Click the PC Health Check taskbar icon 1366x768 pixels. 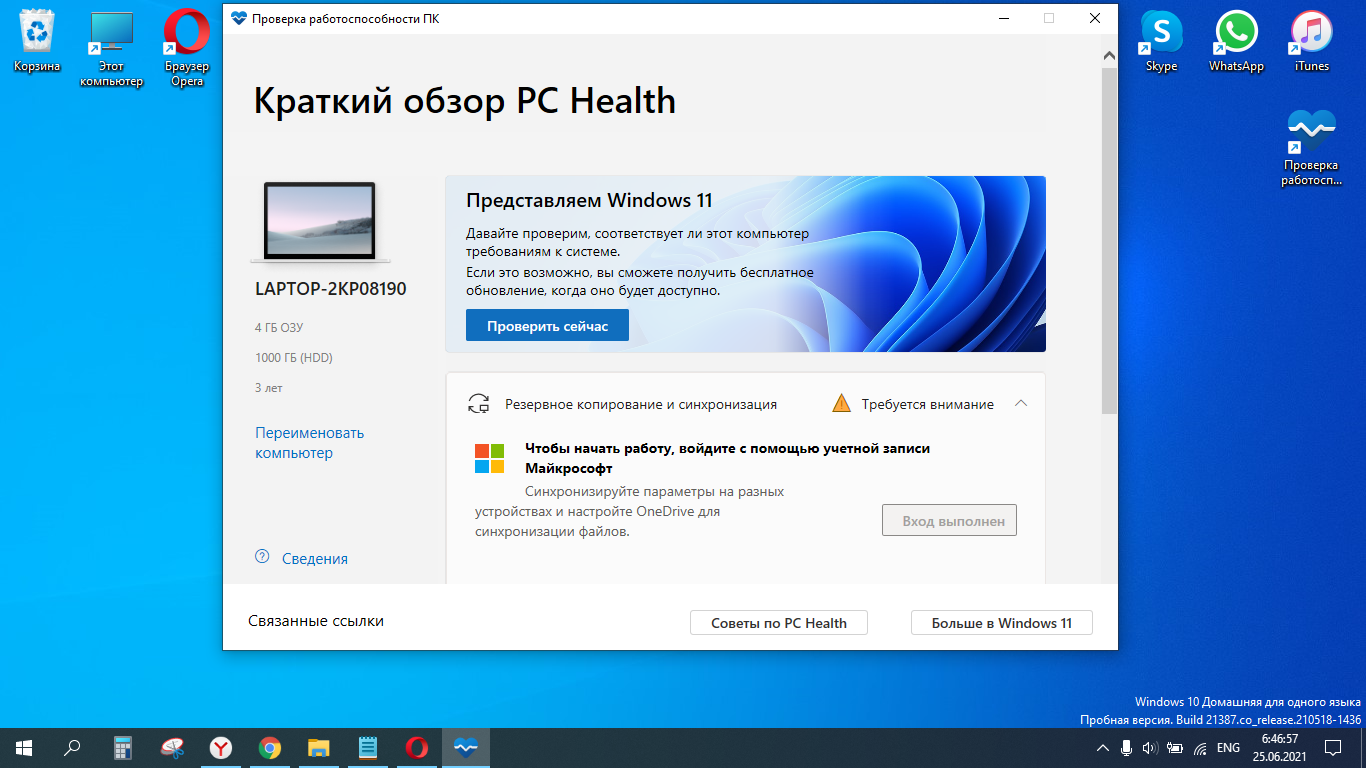click(466, 747)
